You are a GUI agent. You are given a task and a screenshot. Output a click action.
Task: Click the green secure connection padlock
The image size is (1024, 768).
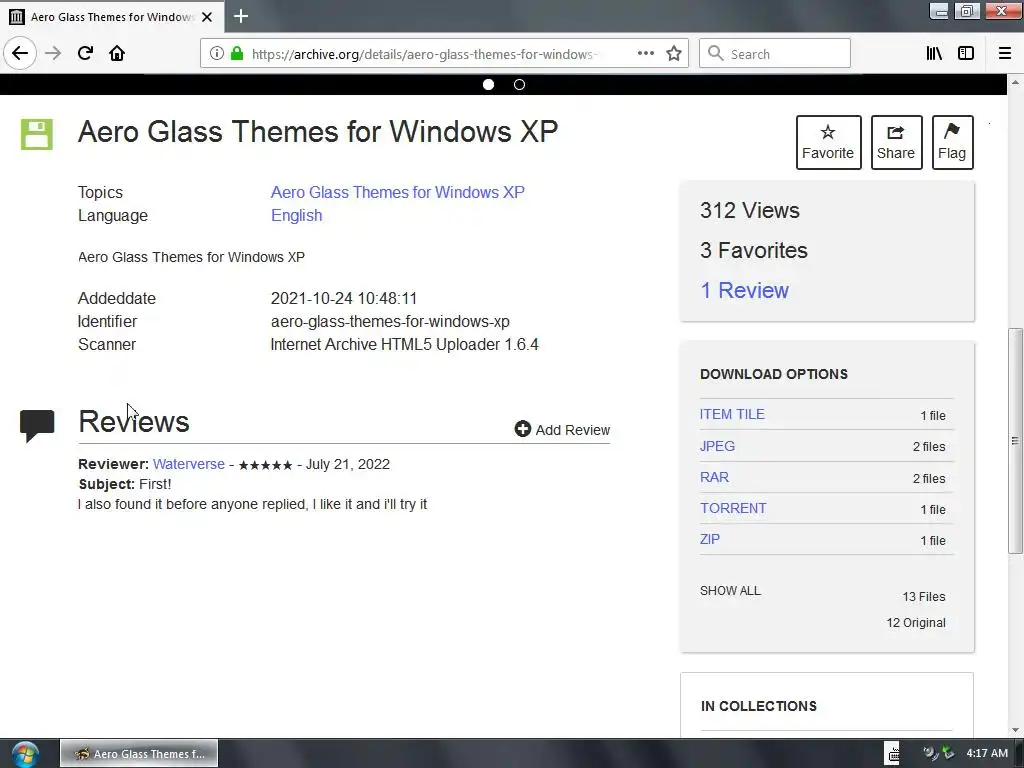pyautogui.click(x=236, y=54)
